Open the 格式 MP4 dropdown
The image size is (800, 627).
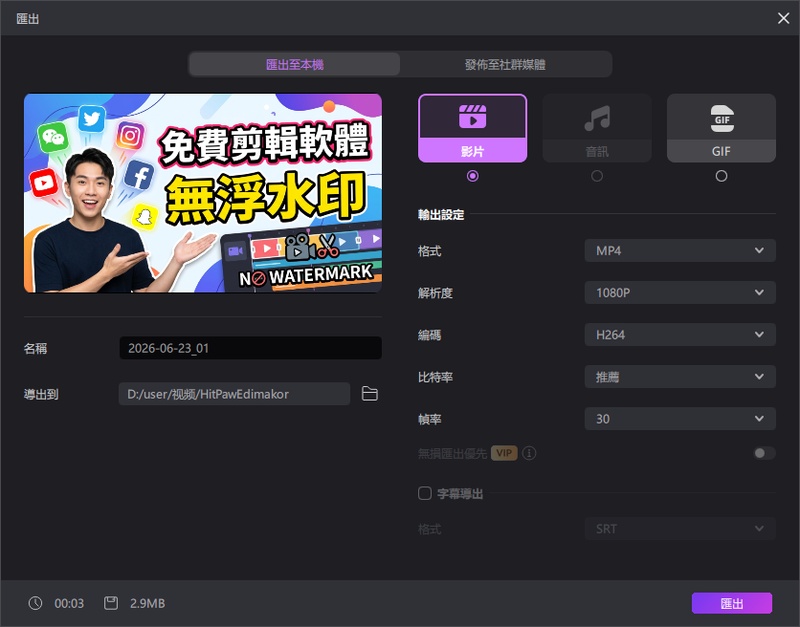point(680,250)
